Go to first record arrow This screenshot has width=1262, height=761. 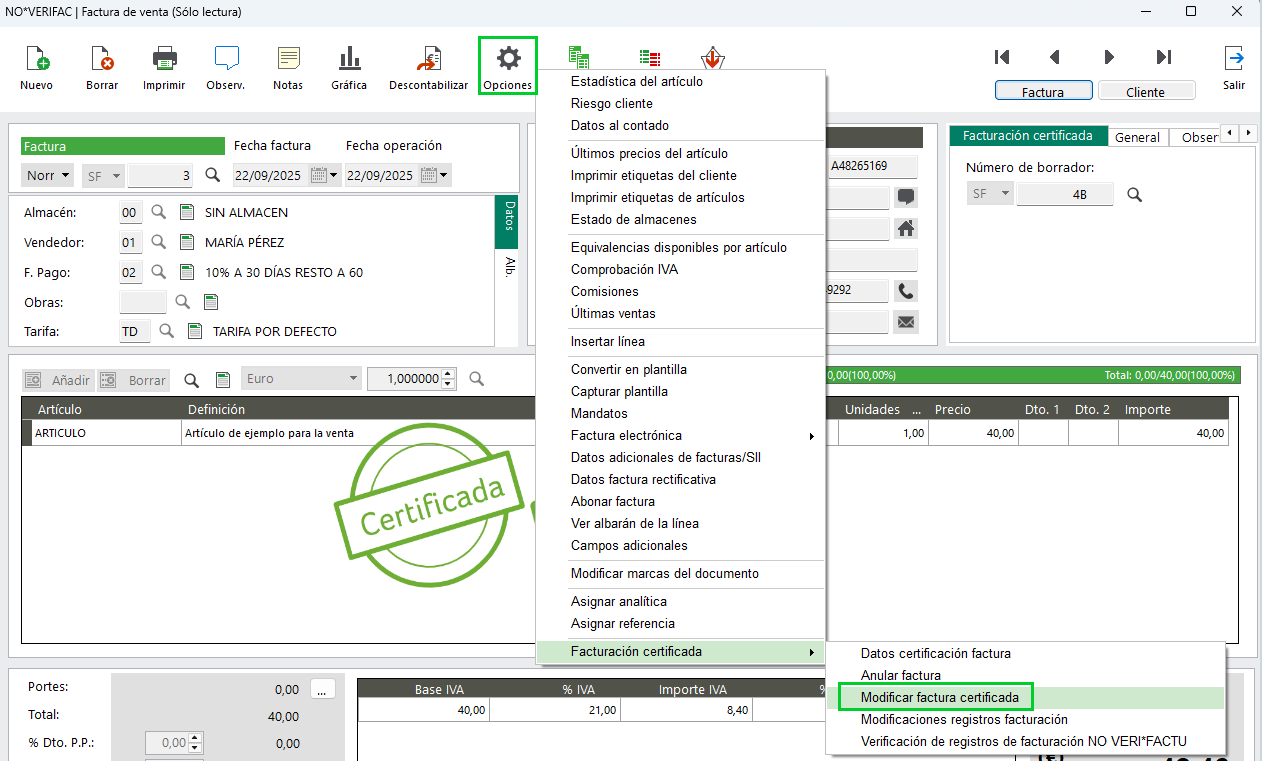1002,57
